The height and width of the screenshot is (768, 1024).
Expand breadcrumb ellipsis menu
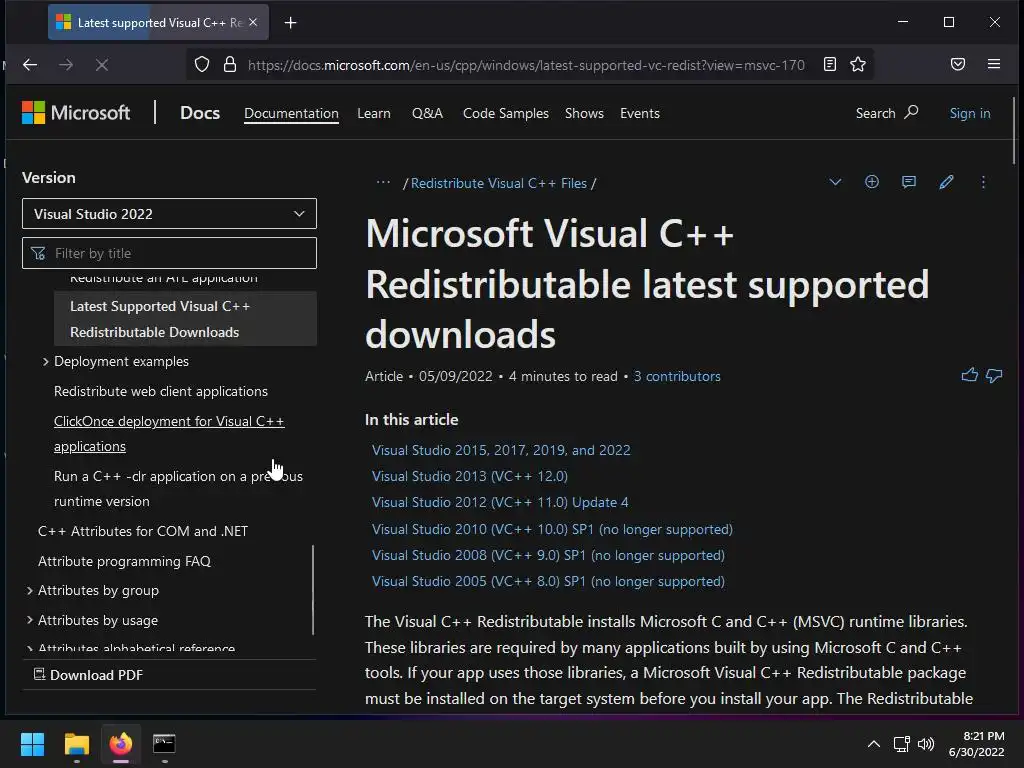(x=383, y=183)
